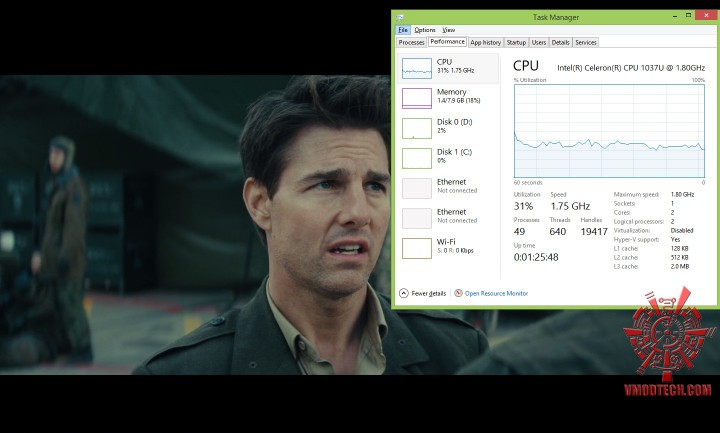Screen dimensions: 720x433
Task: Click the processes count 49
Action: (519, 232)
